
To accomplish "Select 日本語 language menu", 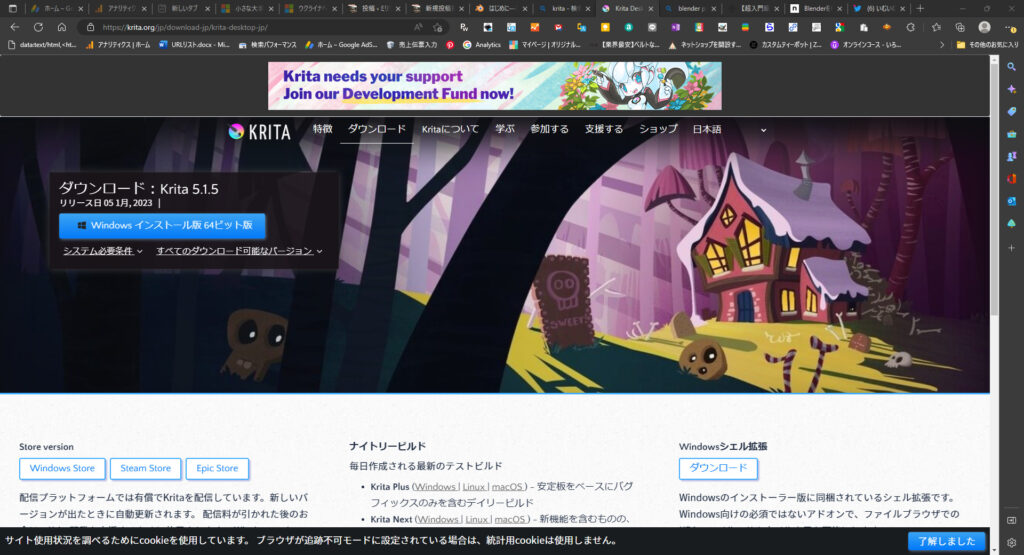I will [x=707, y=129].
